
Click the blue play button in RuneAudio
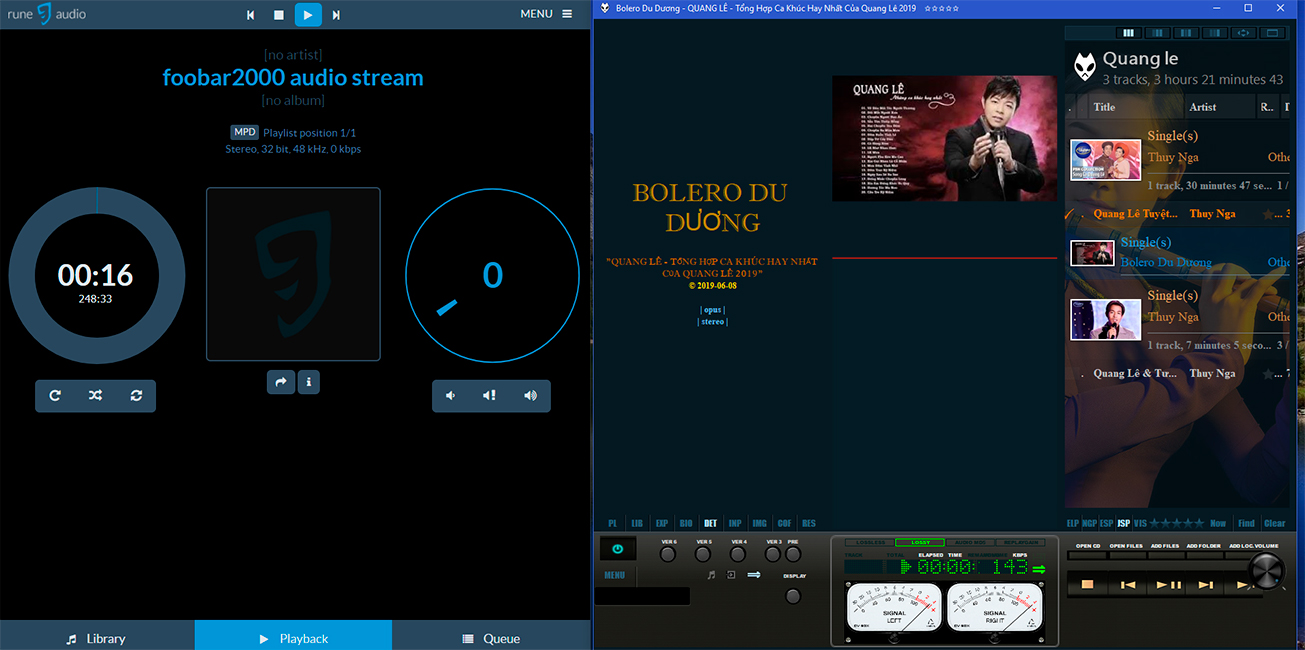[x=308, y=15]
